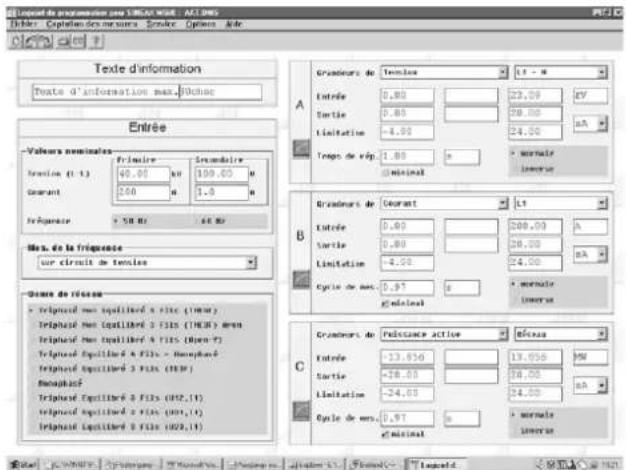626x470 pixels.
Task: Click the taskbar clock
Action: 611,465
